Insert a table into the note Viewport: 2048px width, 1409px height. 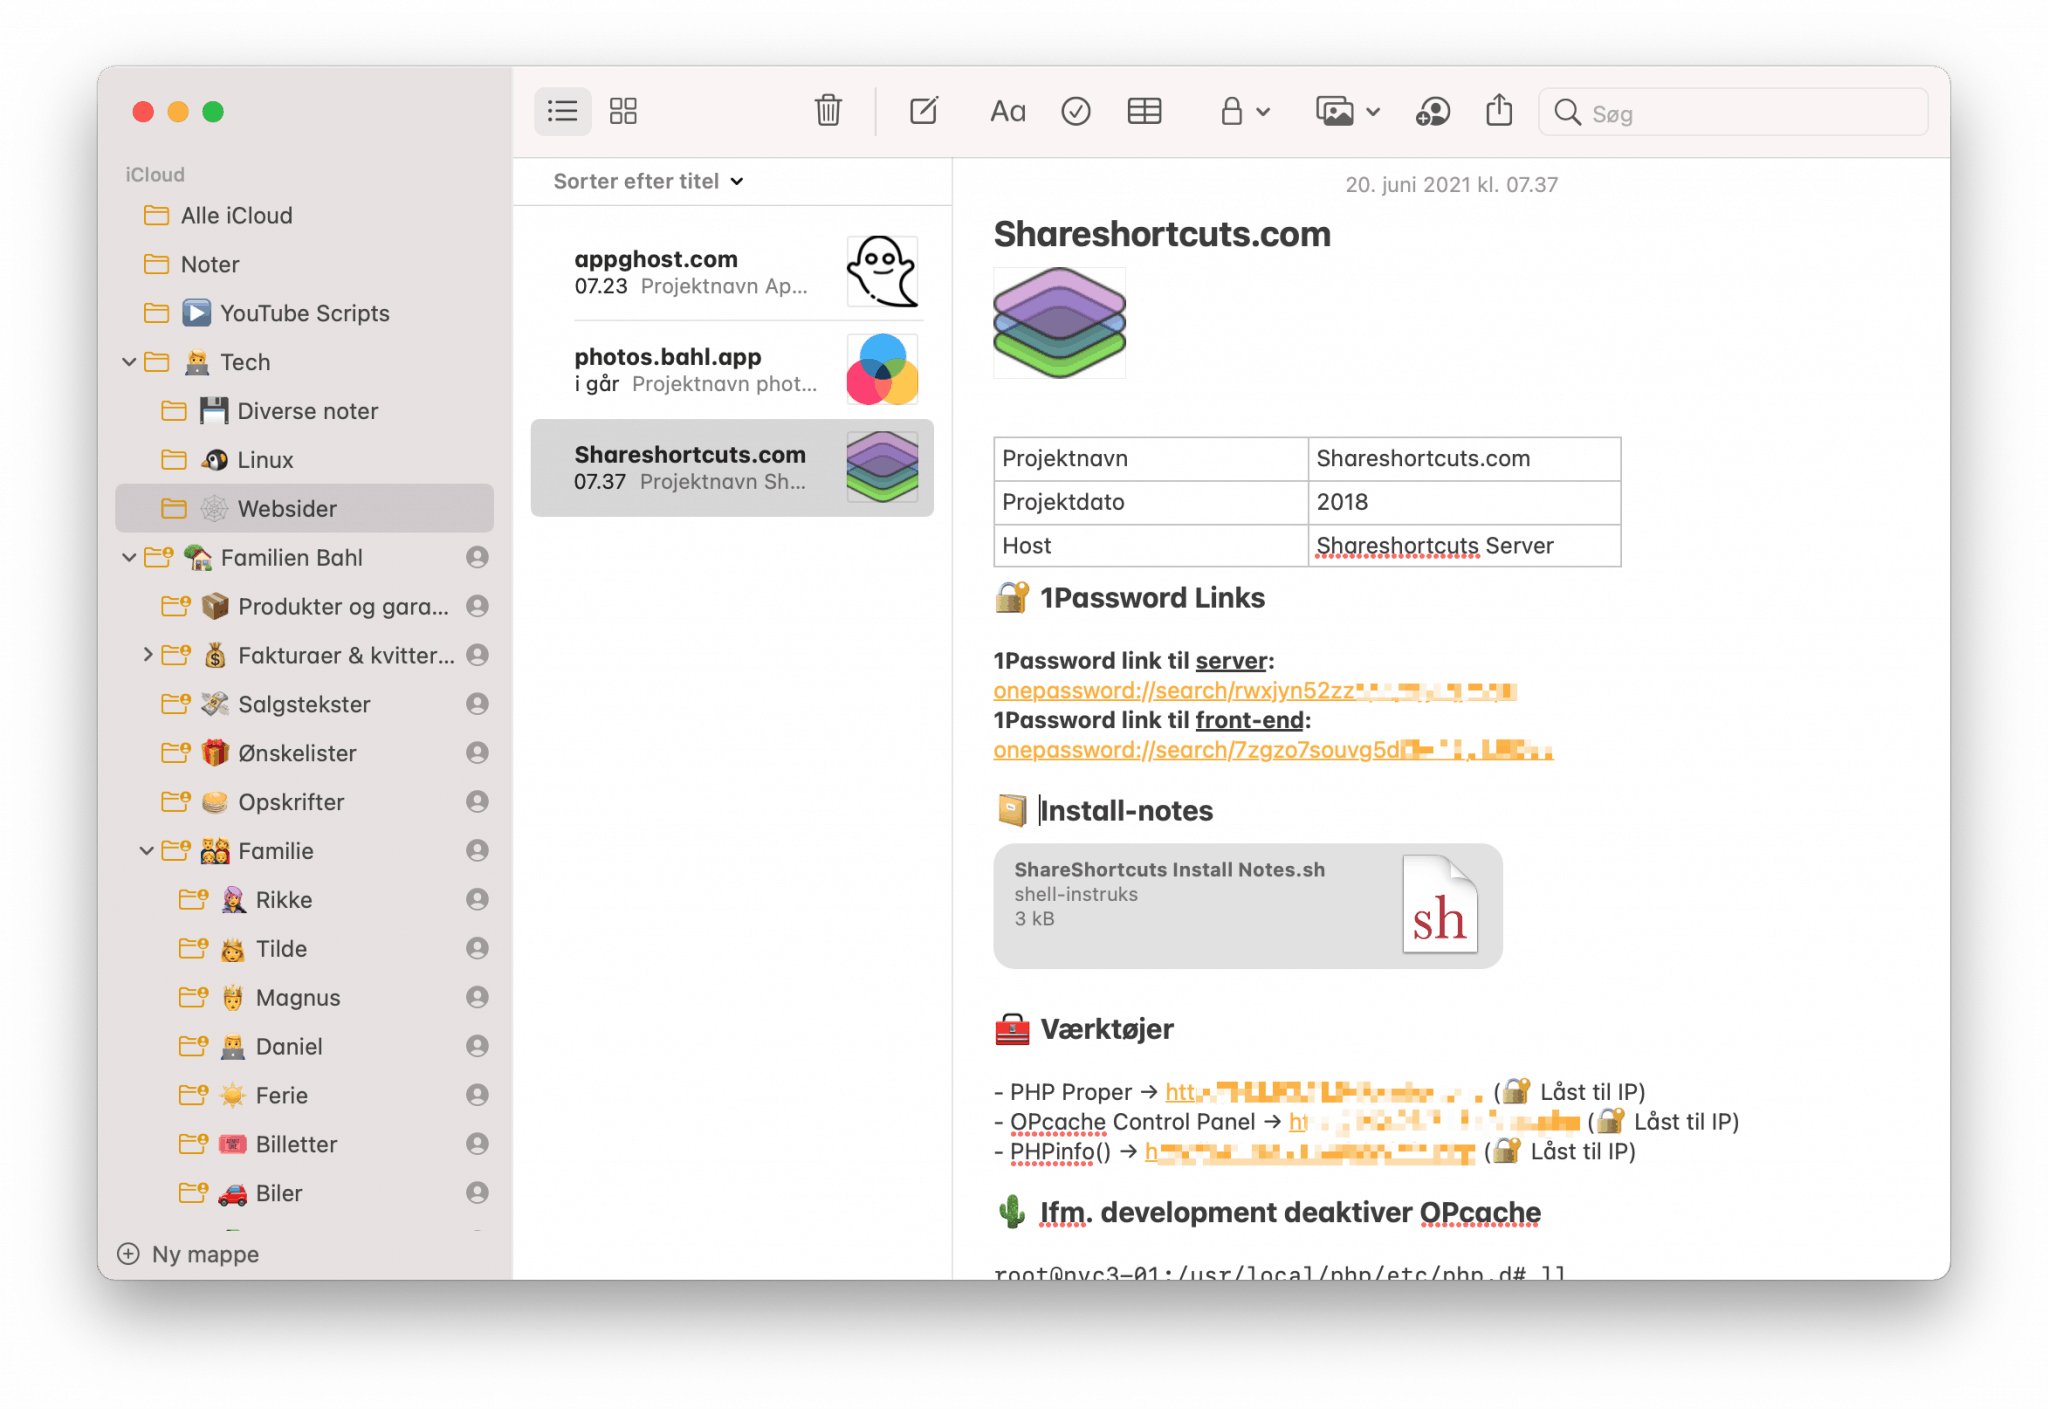pos(1144,112)
